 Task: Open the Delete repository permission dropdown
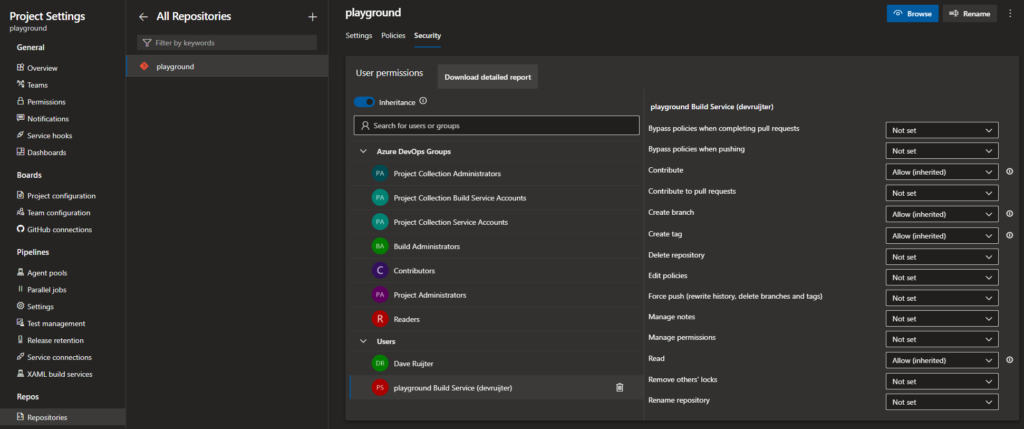(942, 257)
